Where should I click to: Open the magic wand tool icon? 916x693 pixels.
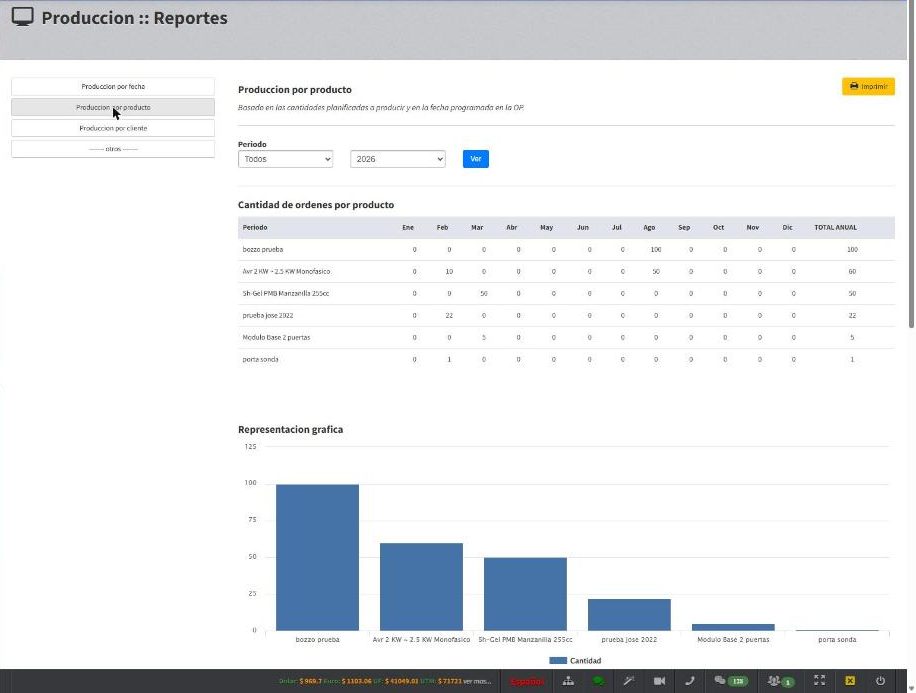coord(629,681)
